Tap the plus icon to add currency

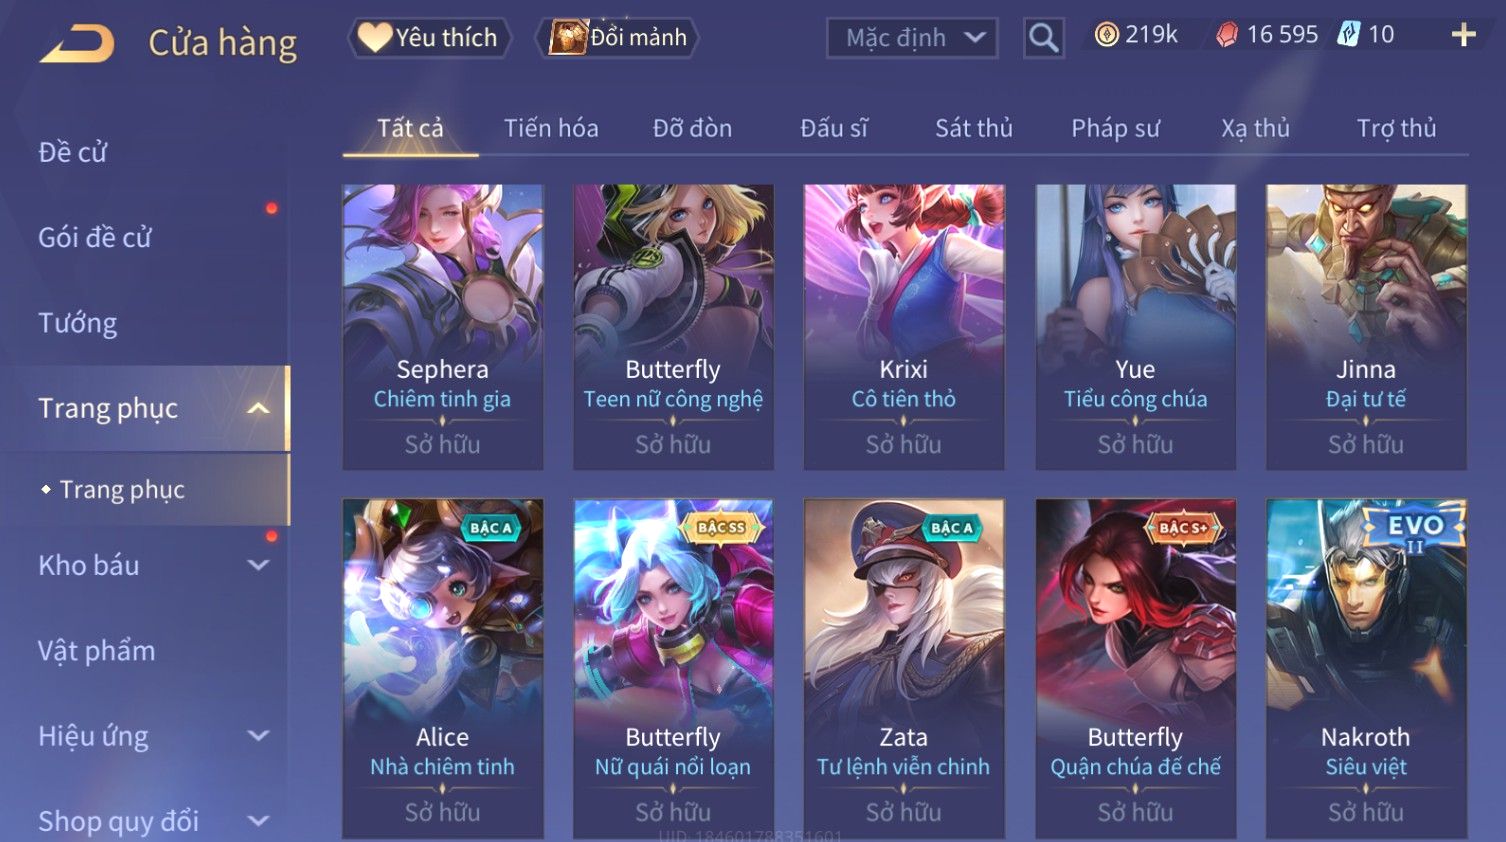tap(1464, 35)
